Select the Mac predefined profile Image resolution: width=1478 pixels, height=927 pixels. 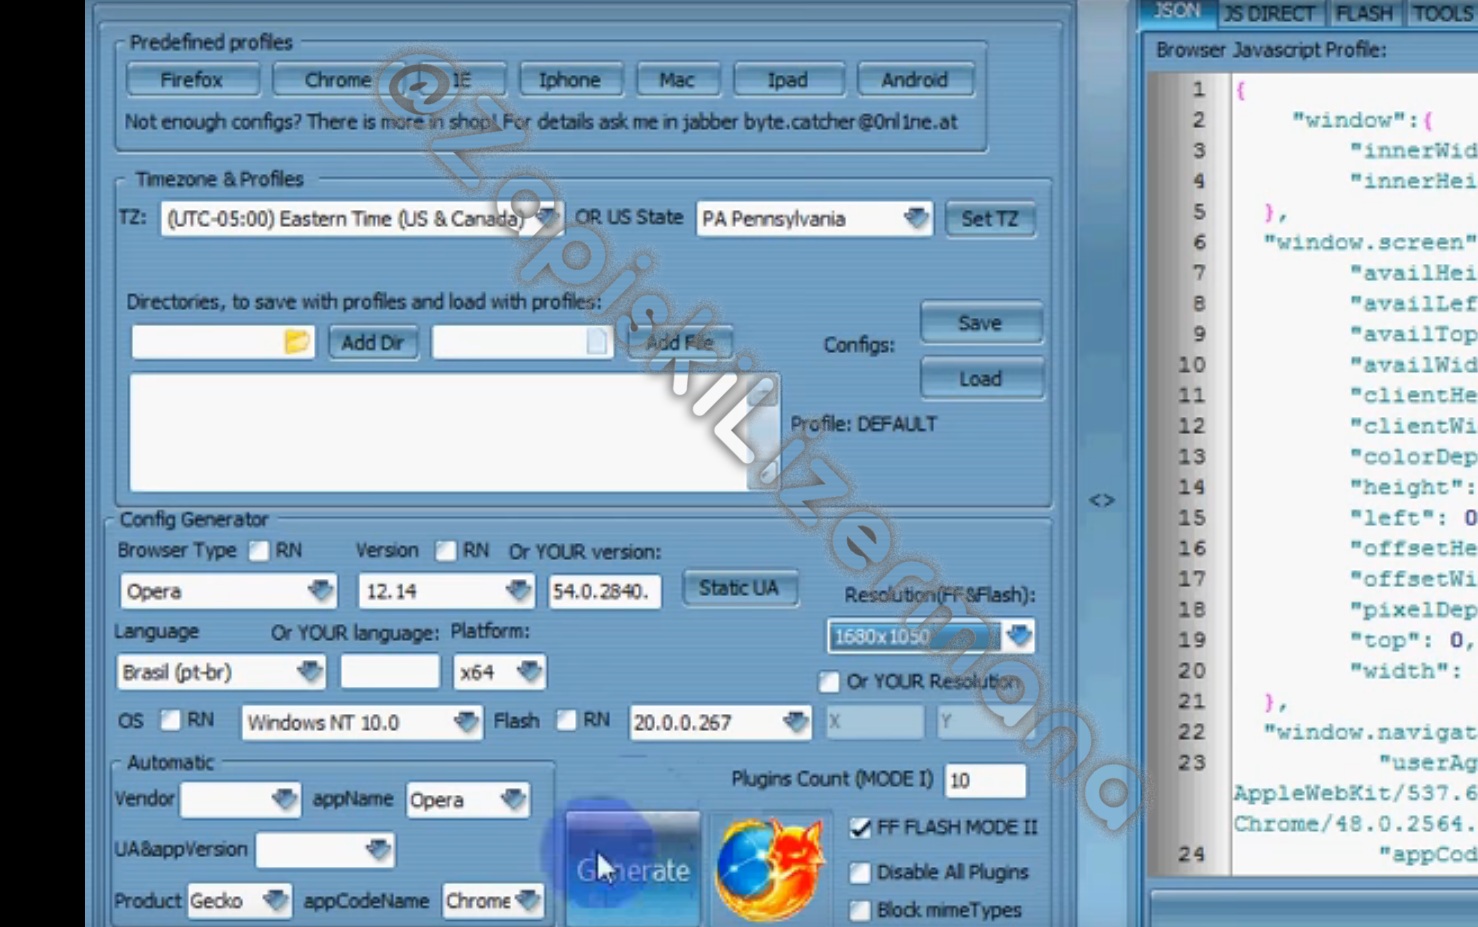677,80
